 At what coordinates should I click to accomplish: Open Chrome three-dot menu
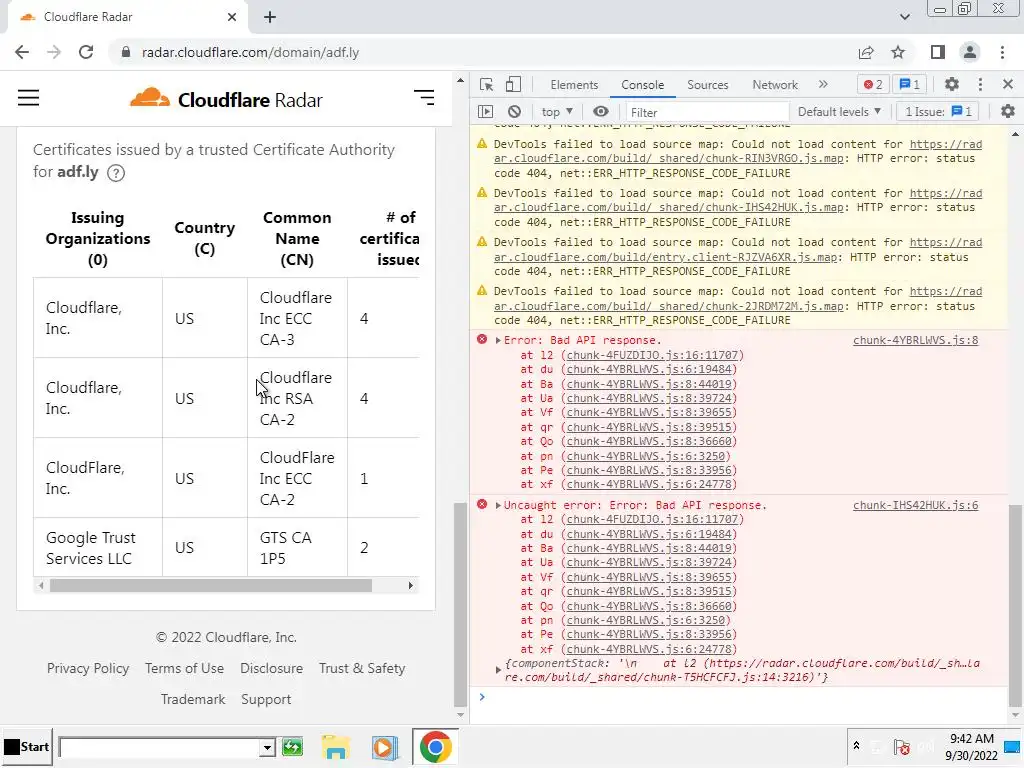coord(1002,52)
